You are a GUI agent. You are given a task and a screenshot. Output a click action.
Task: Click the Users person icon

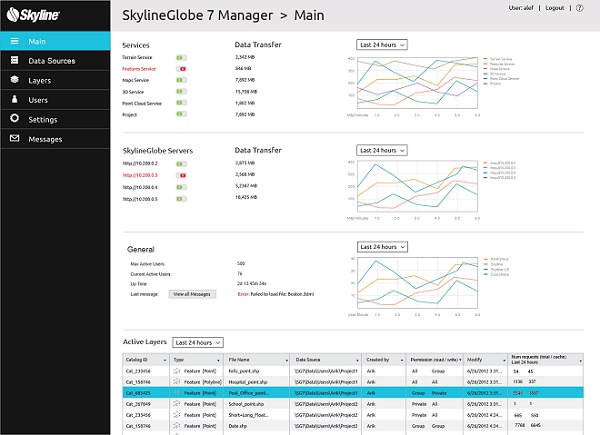[x=15, y=100]
